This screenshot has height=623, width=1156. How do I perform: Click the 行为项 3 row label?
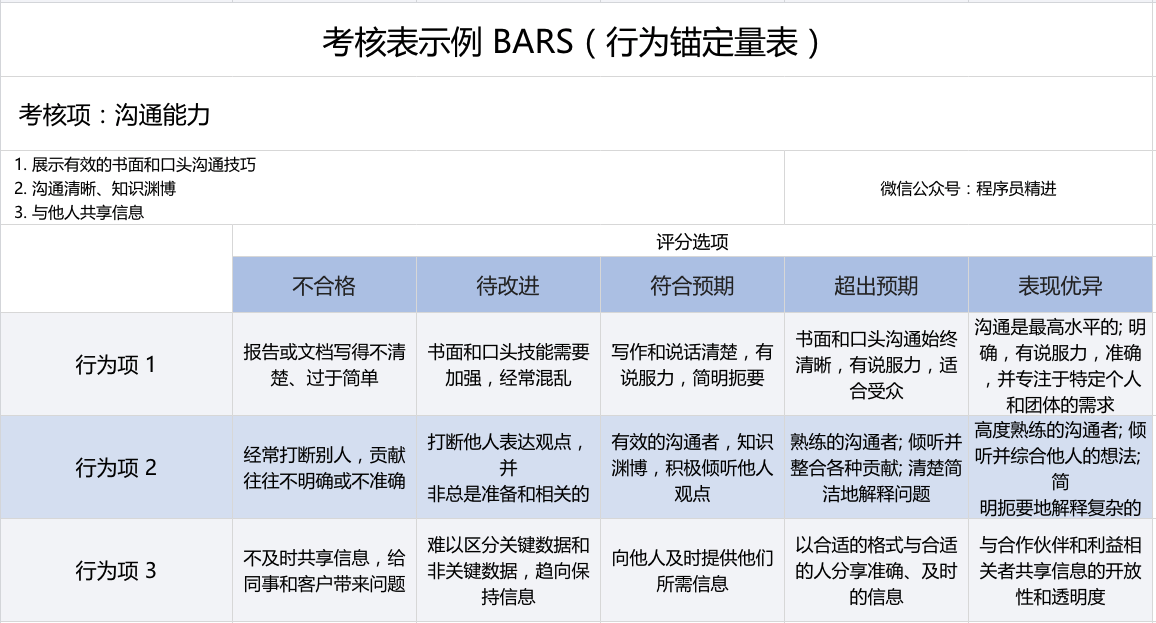(x=116, y=571)
